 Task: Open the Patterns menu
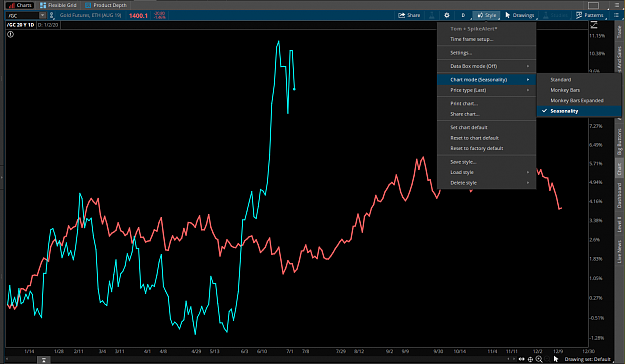(x=590, y=15)
